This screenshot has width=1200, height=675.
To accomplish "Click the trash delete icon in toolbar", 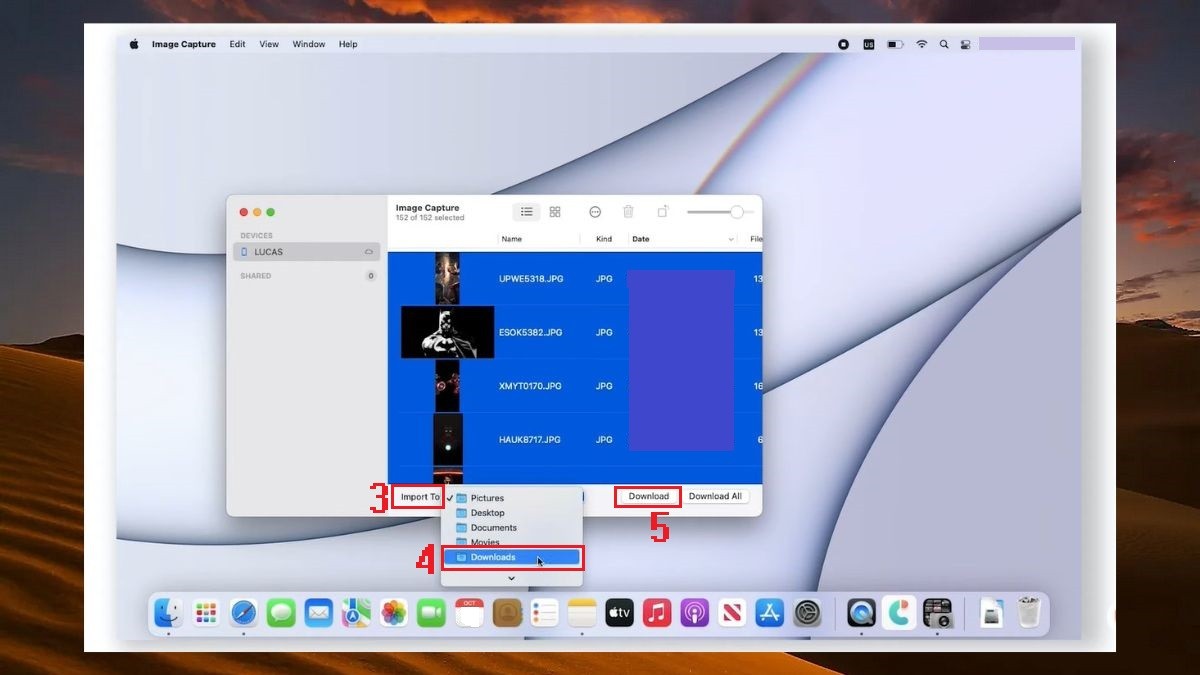I will (628, 212).
